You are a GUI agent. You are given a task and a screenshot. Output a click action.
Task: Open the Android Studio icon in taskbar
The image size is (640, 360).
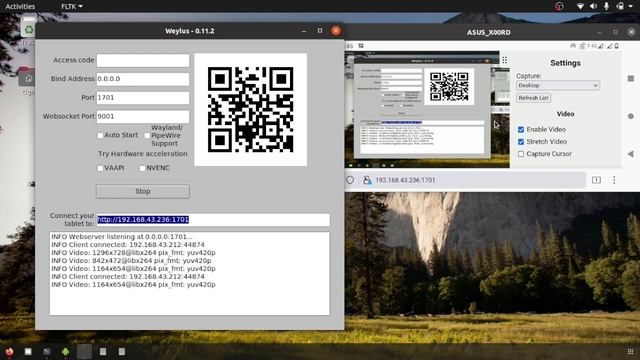(x=65, y=351)
